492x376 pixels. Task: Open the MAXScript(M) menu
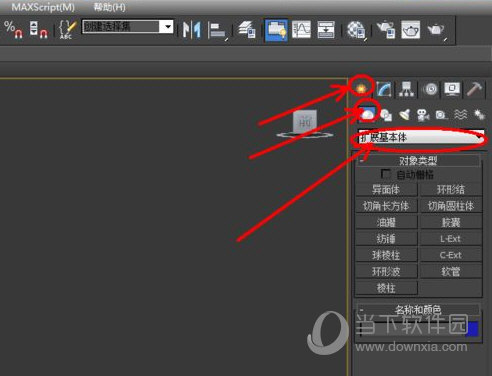tap(43, 7)
